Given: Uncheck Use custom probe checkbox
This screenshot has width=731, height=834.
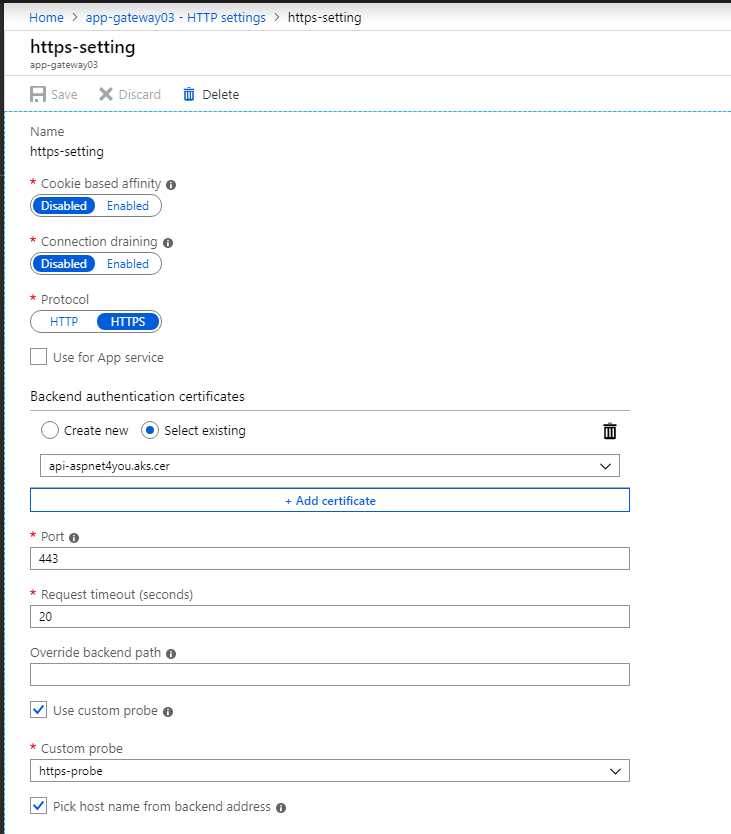Looking at the screenshot, I should 38,710.
